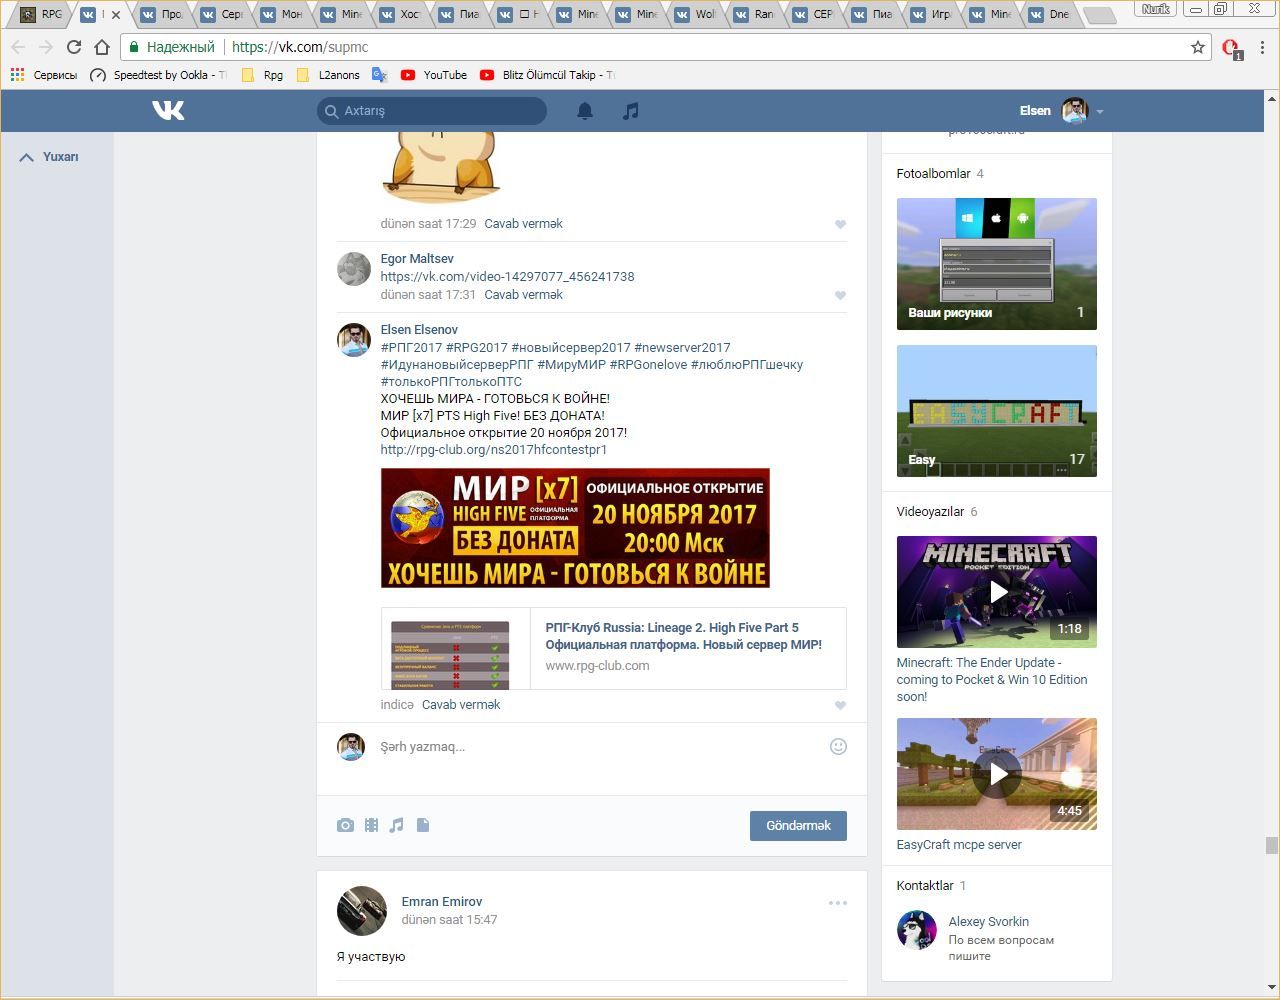
Task: Open the emoji picker in comment box
Action: 838,746
